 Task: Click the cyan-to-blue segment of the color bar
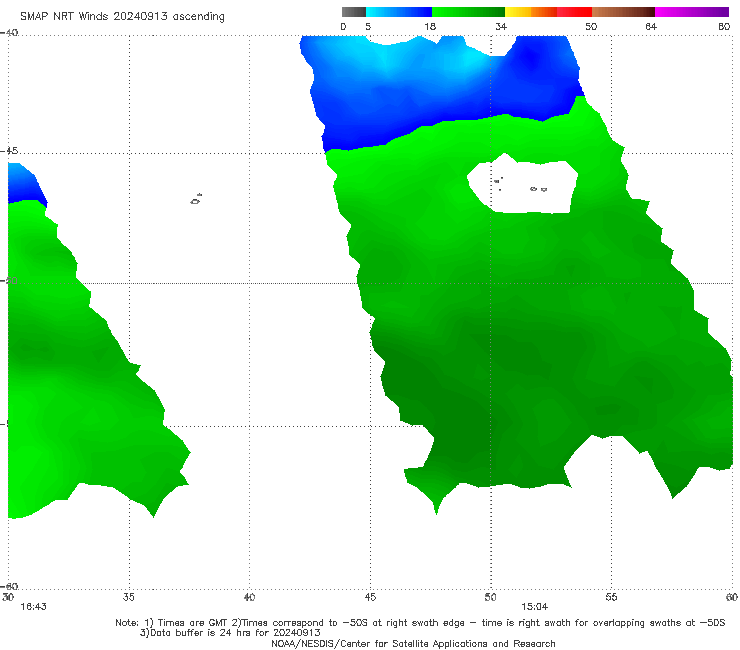click(399, 12)
